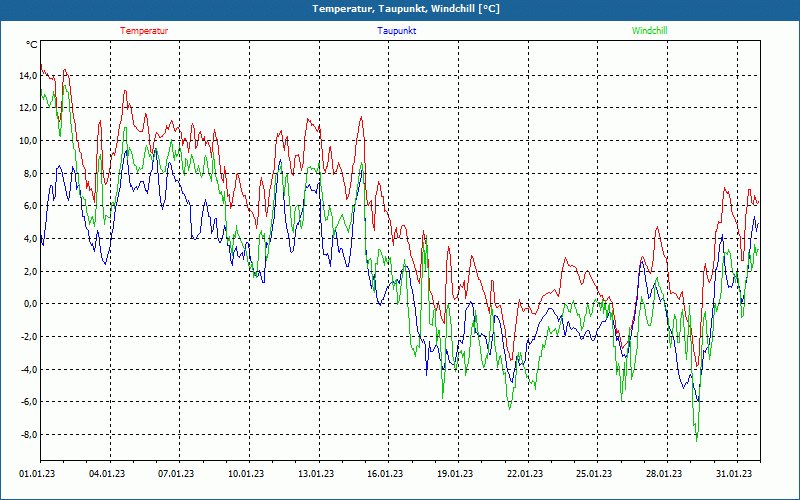
Task: Click the -4,0 y-axis value
Action: pyautogui.click(x=29, y=369)
